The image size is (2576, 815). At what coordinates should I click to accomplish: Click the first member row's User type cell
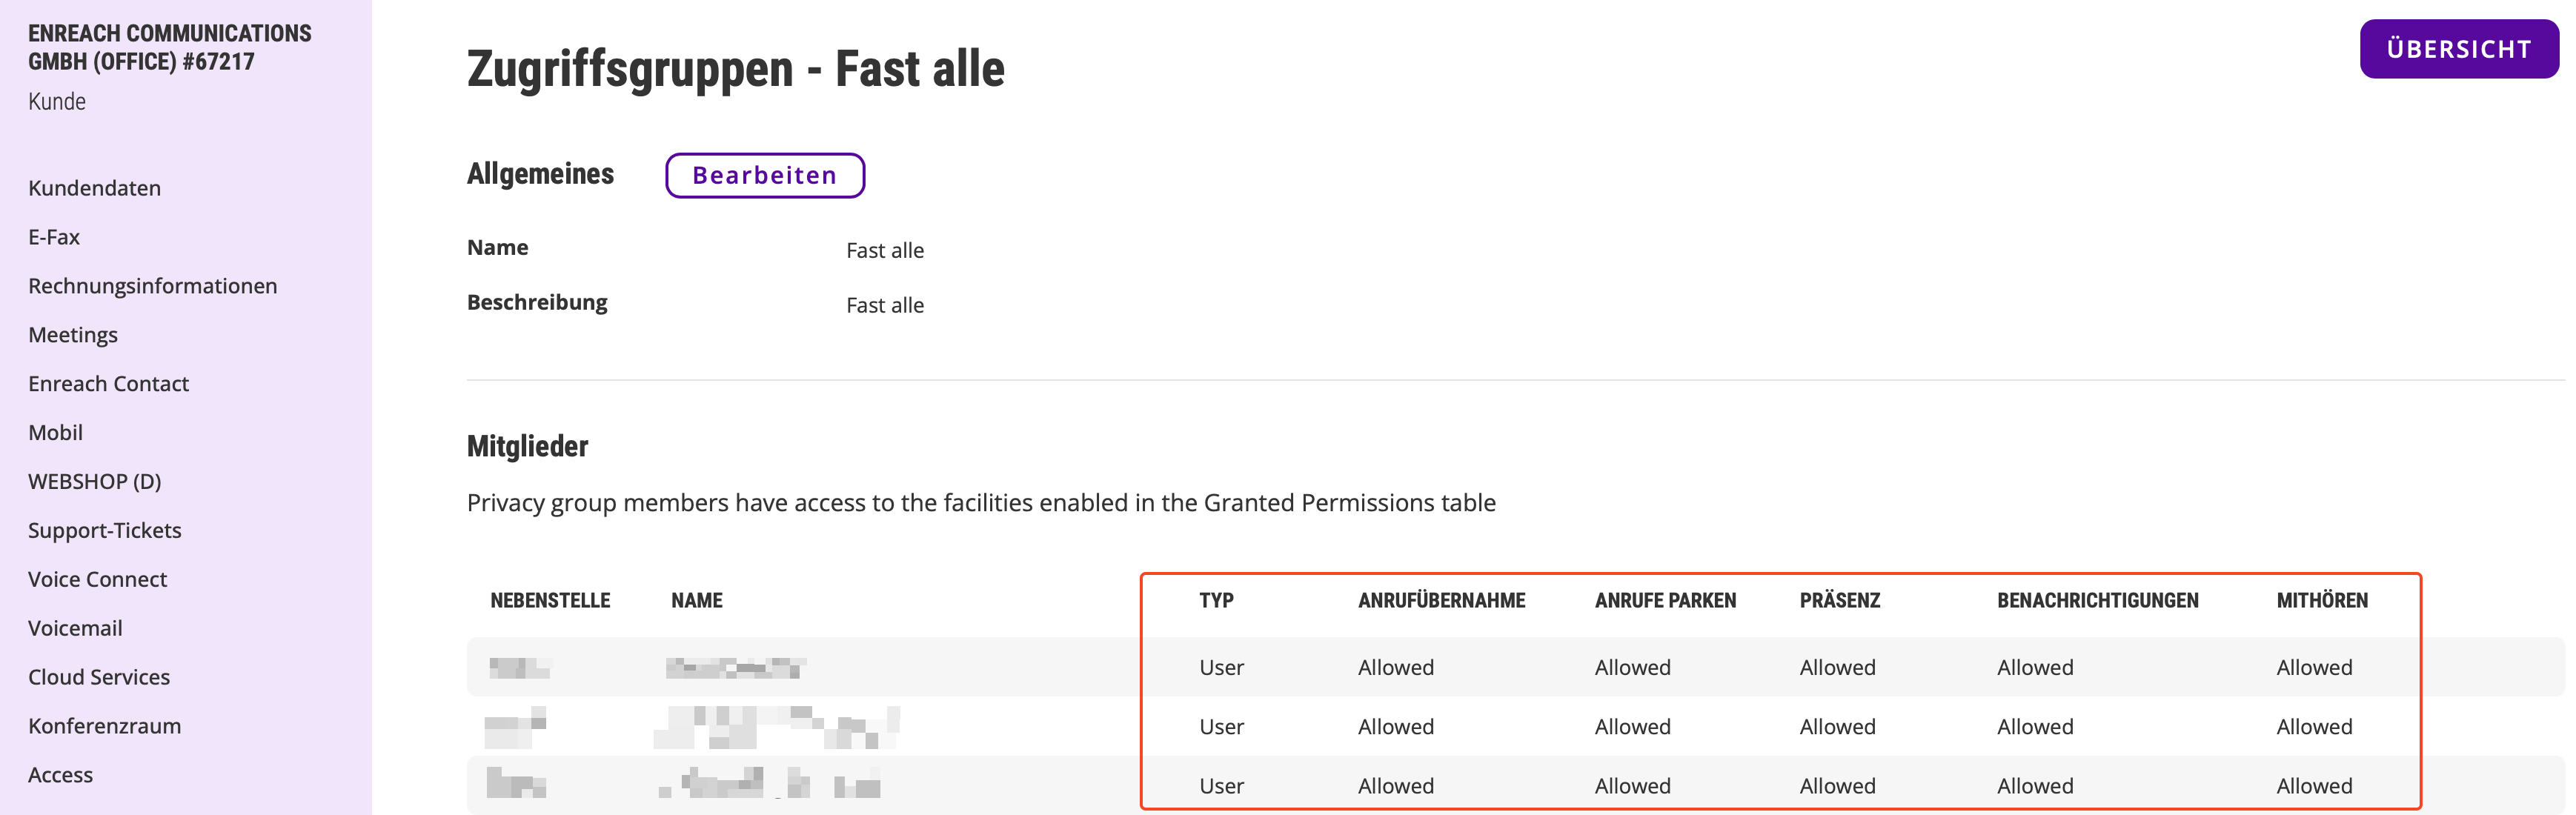click(1221, 667)
